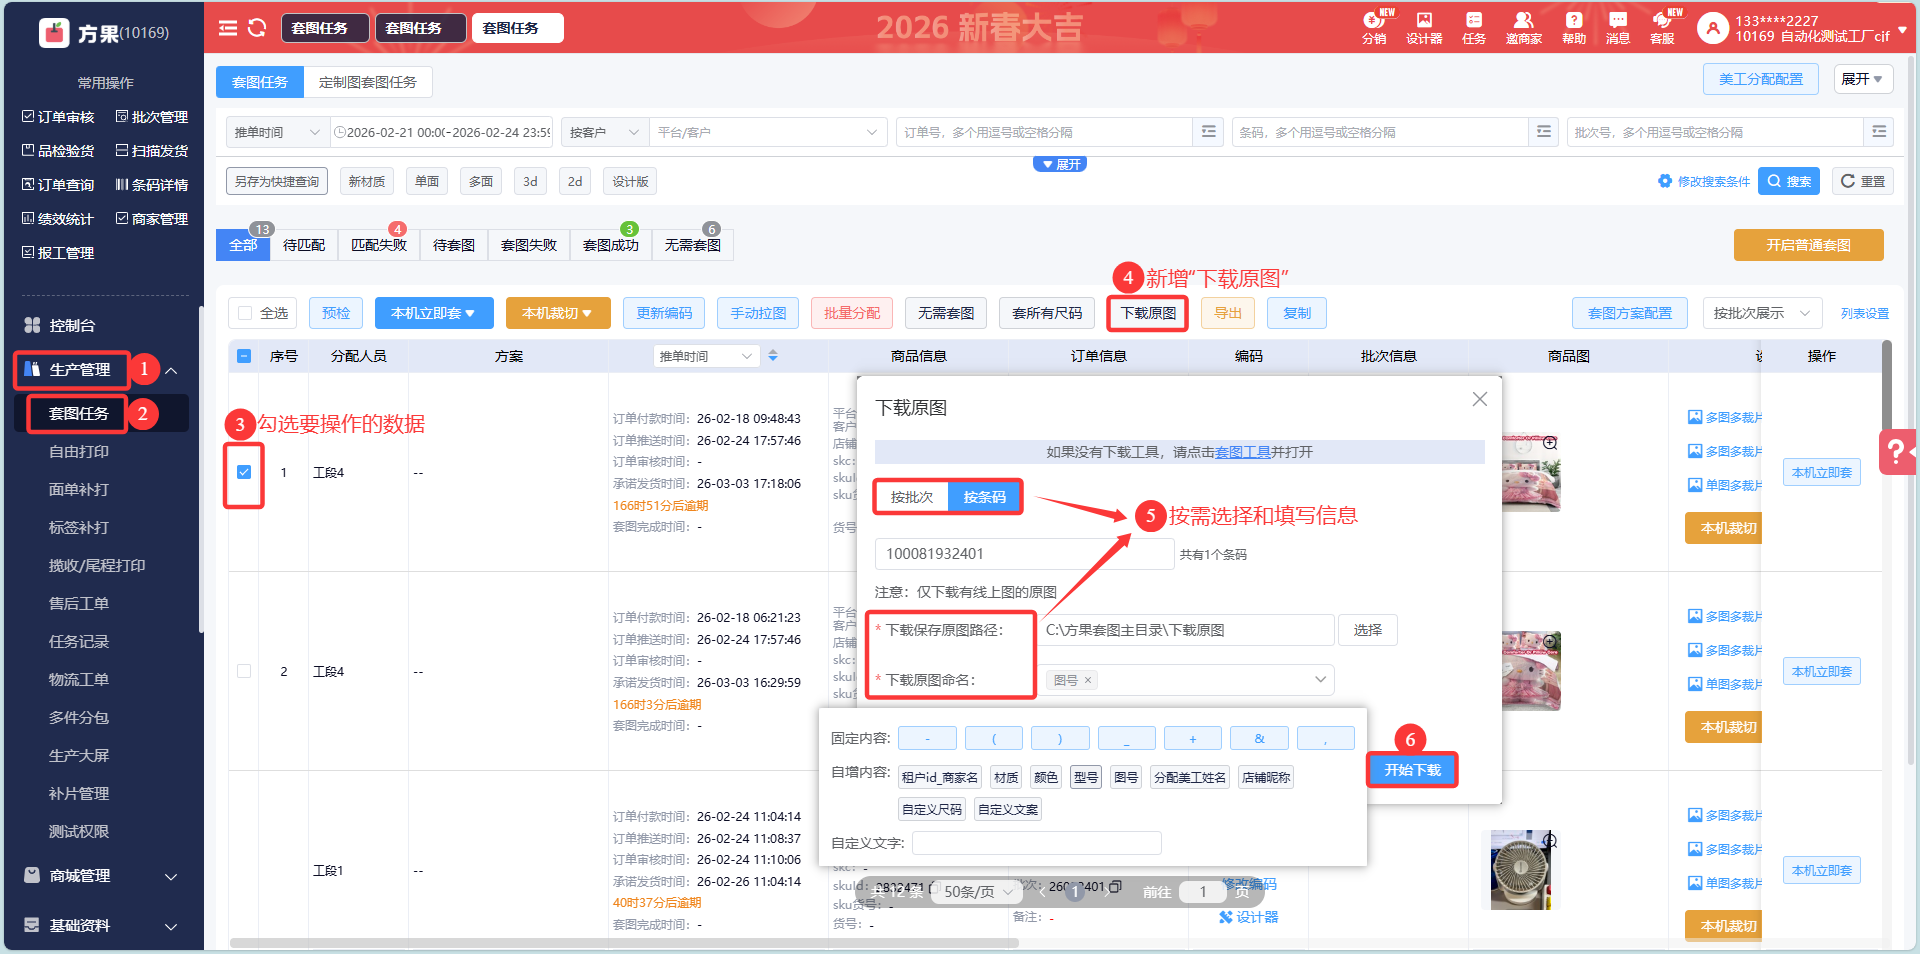Click the refresh icon in top bar
The width and height of the screenshot is (1920, 954).
257,28
